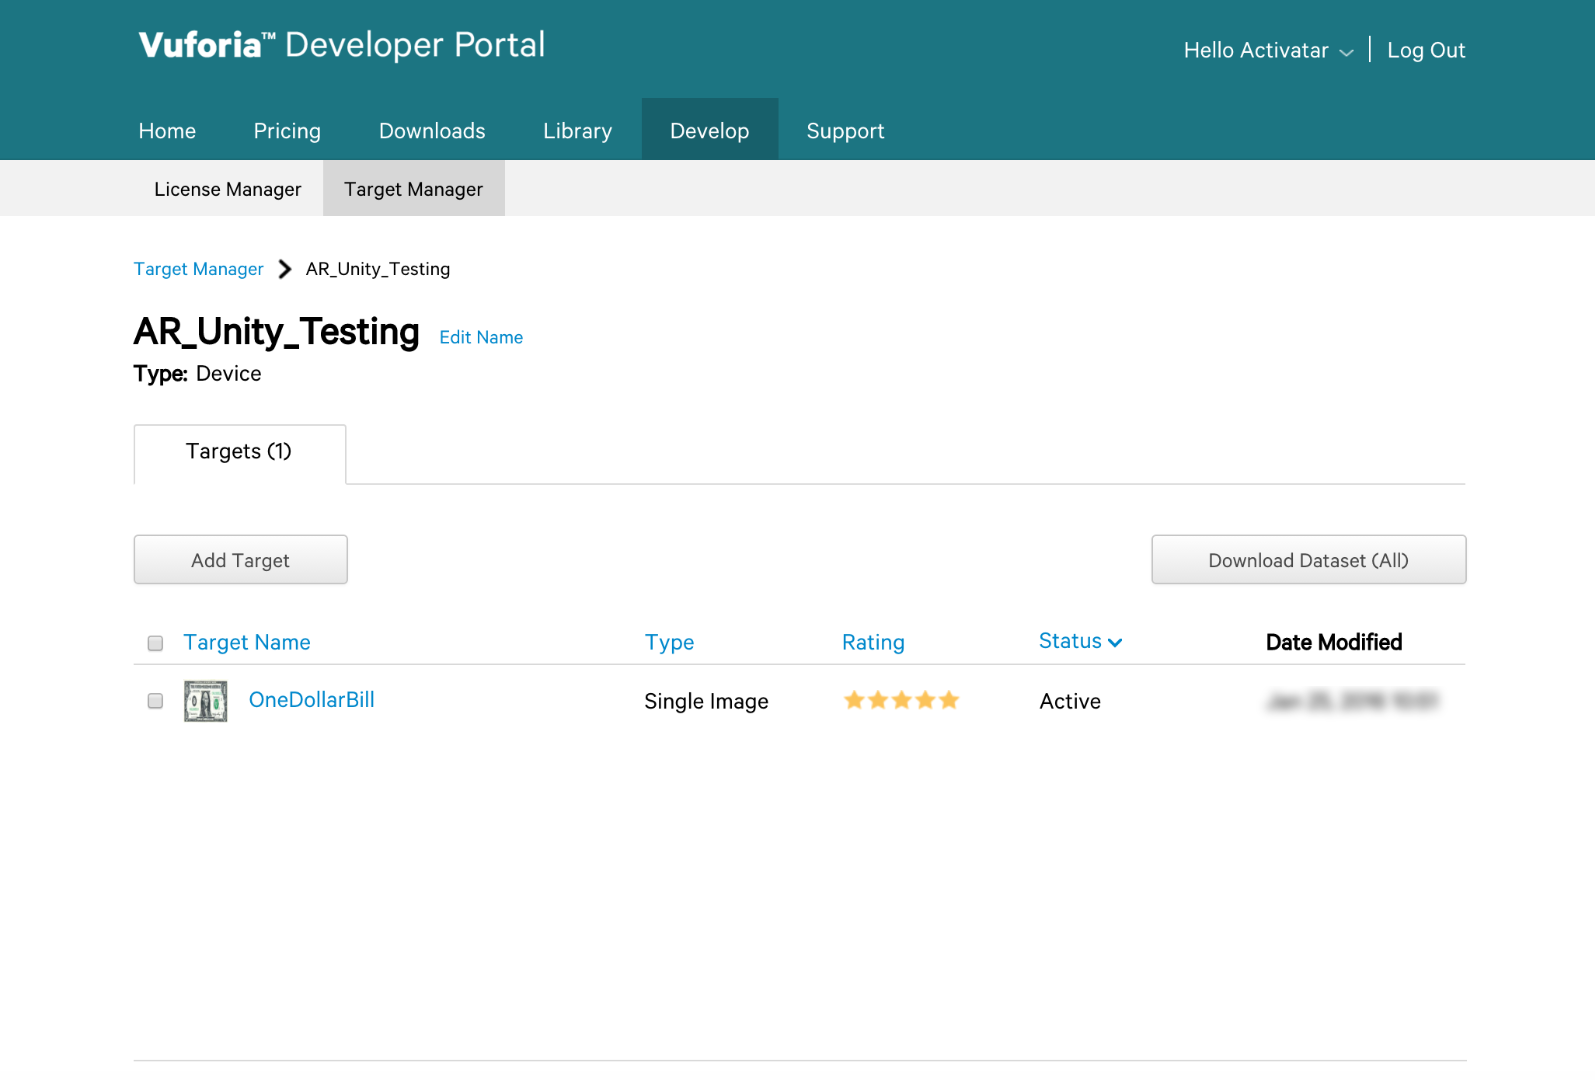Select all targets with header checkbox
The height and width of the screenshot is (1080, 1595).
coord(155,643)
